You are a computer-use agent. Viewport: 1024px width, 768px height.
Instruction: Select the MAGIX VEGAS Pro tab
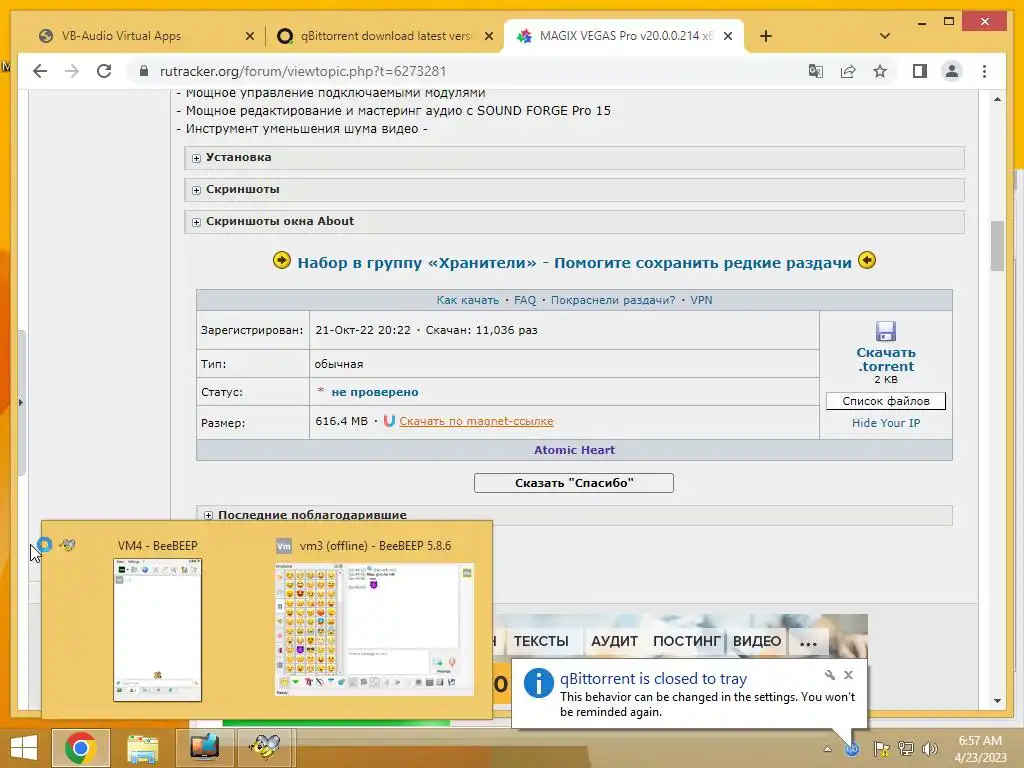pyautogui.click(x=626, y=36)
